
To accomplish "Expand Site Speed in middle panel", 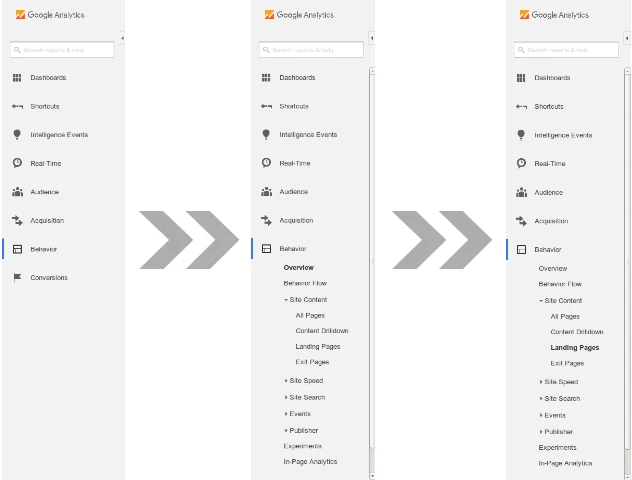I will pyautogui.click(x=286, y=380).
